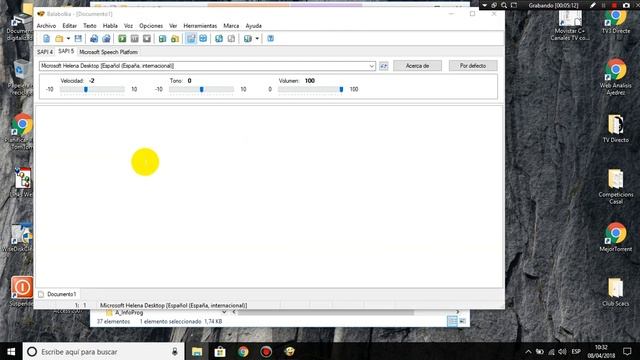Start reading aloud with green play icon
This screenshot has width=640, height=360.
pyautogui.click(x=122, y=39)
